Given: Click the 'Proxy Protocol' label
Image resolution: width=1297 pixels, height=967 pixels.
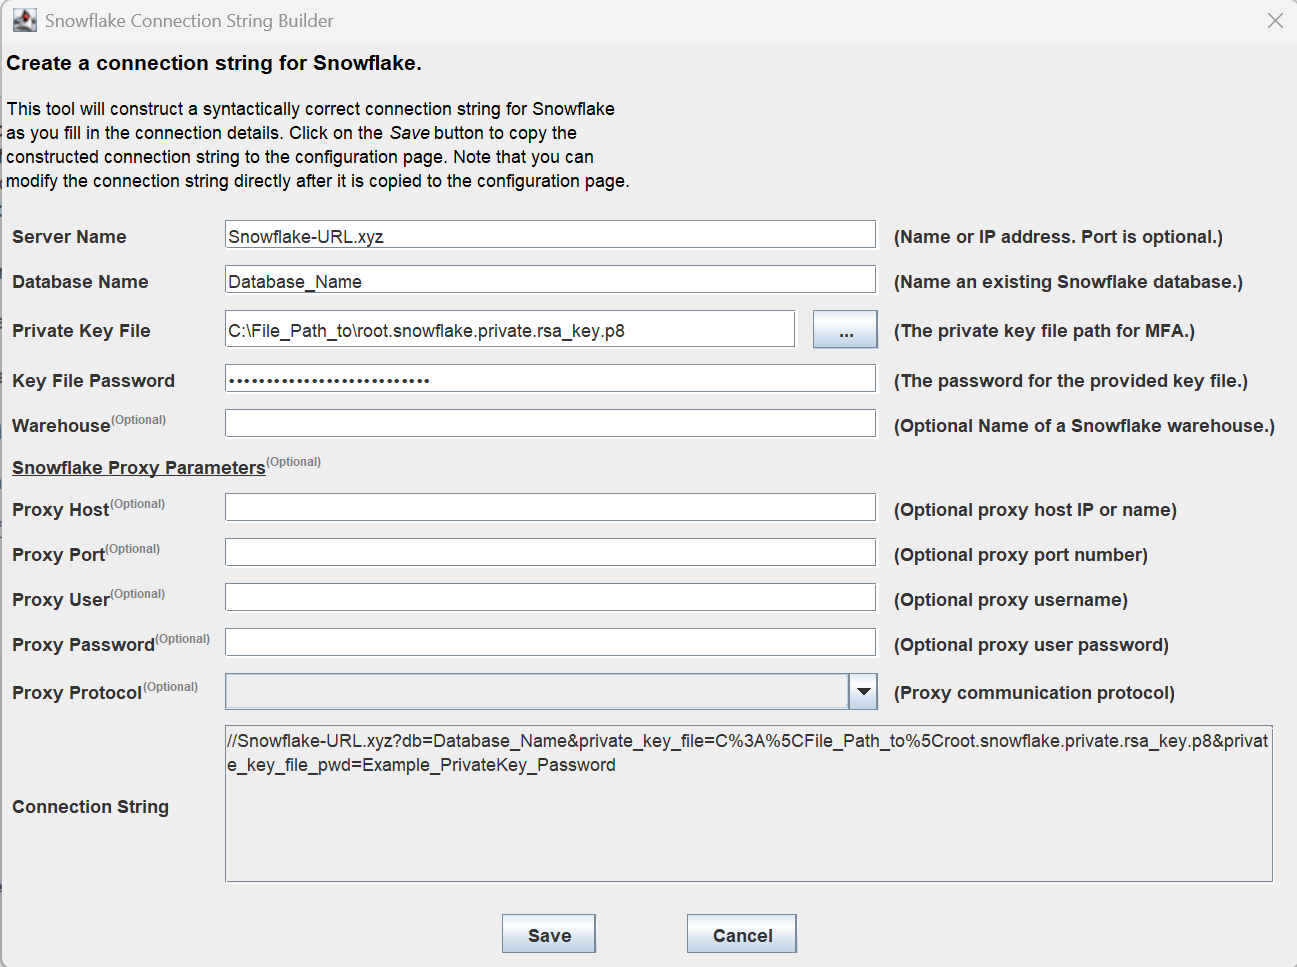Looking at the screenshot, I should [x=77, y=693].
